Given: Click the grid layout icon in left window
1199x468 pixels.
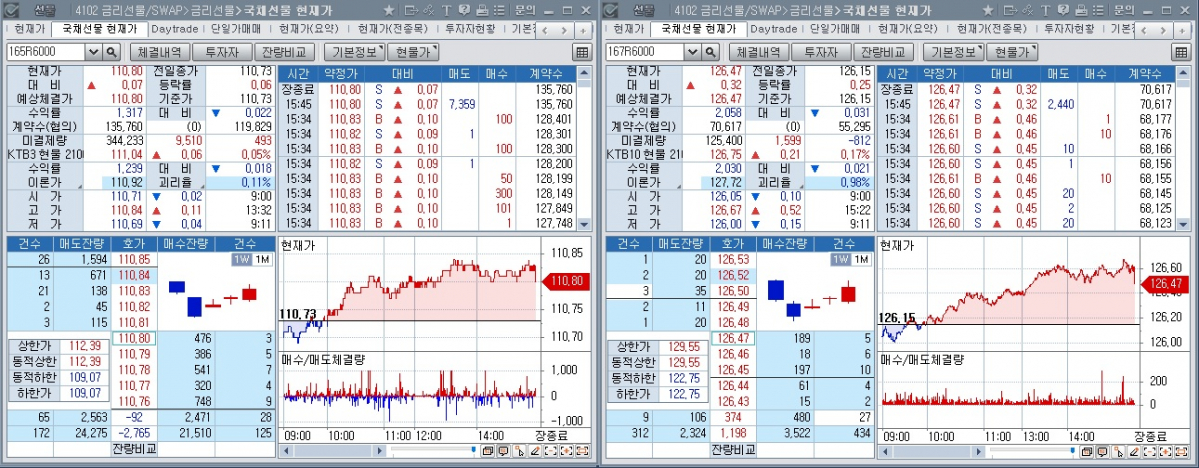Looking at the screenshot, I should (582, 52).
